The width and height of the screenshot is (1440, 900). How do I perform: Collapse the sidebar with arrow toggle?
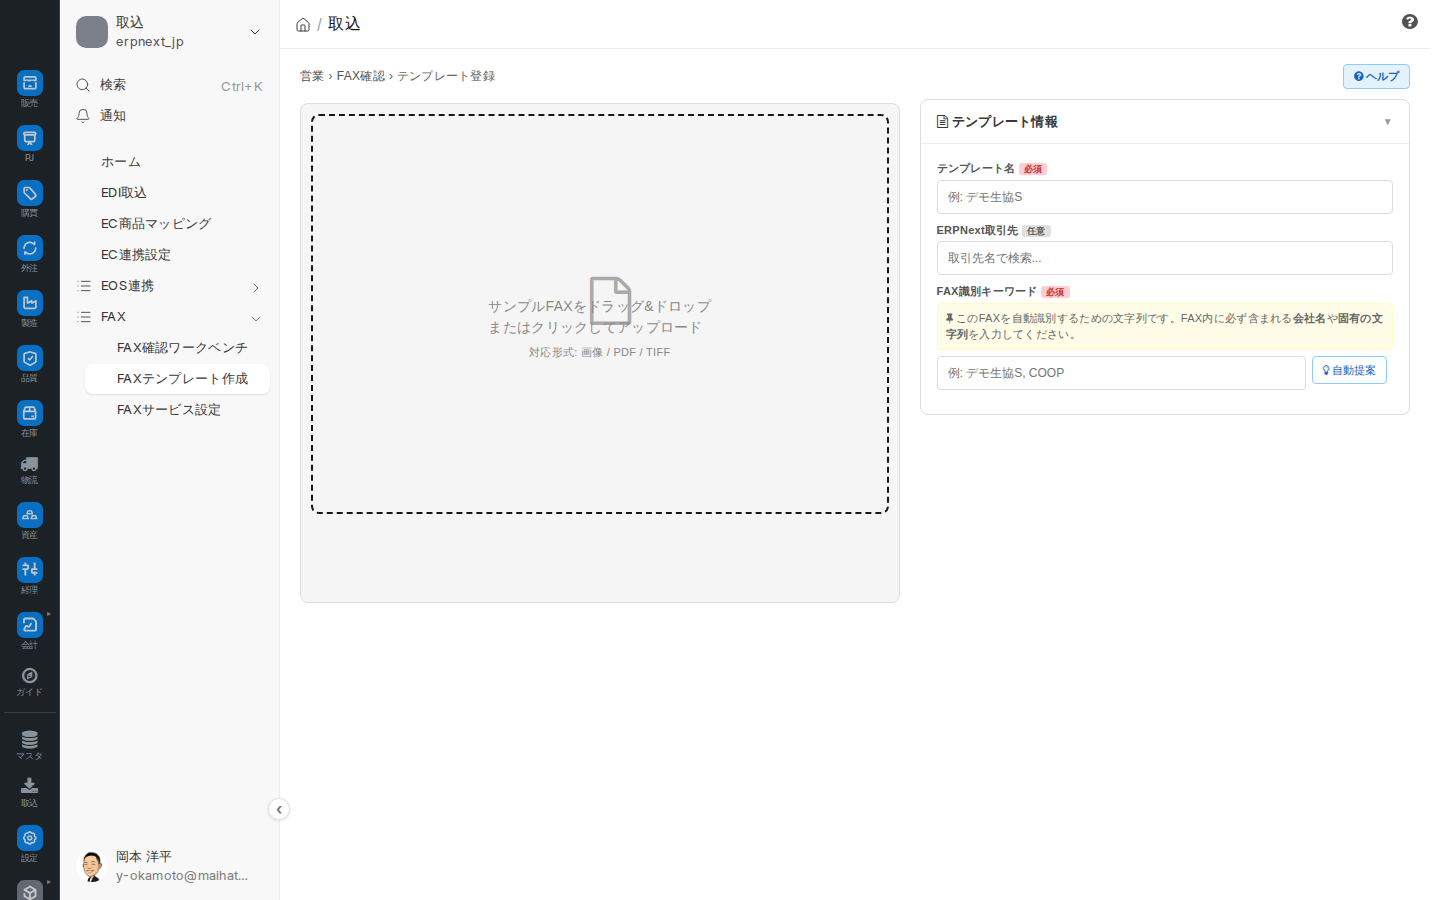pos(279,810)
